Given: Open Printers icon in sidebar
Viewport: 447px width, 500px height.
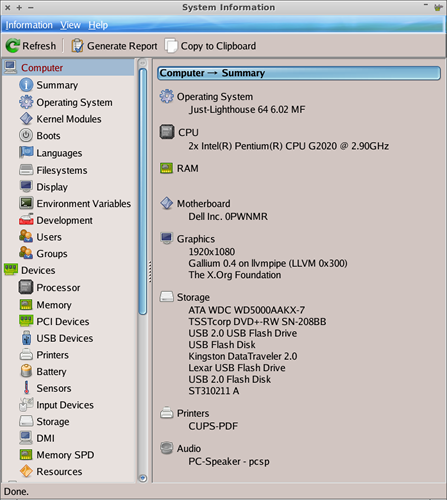Looking at the screenshot, I should 26,354.
